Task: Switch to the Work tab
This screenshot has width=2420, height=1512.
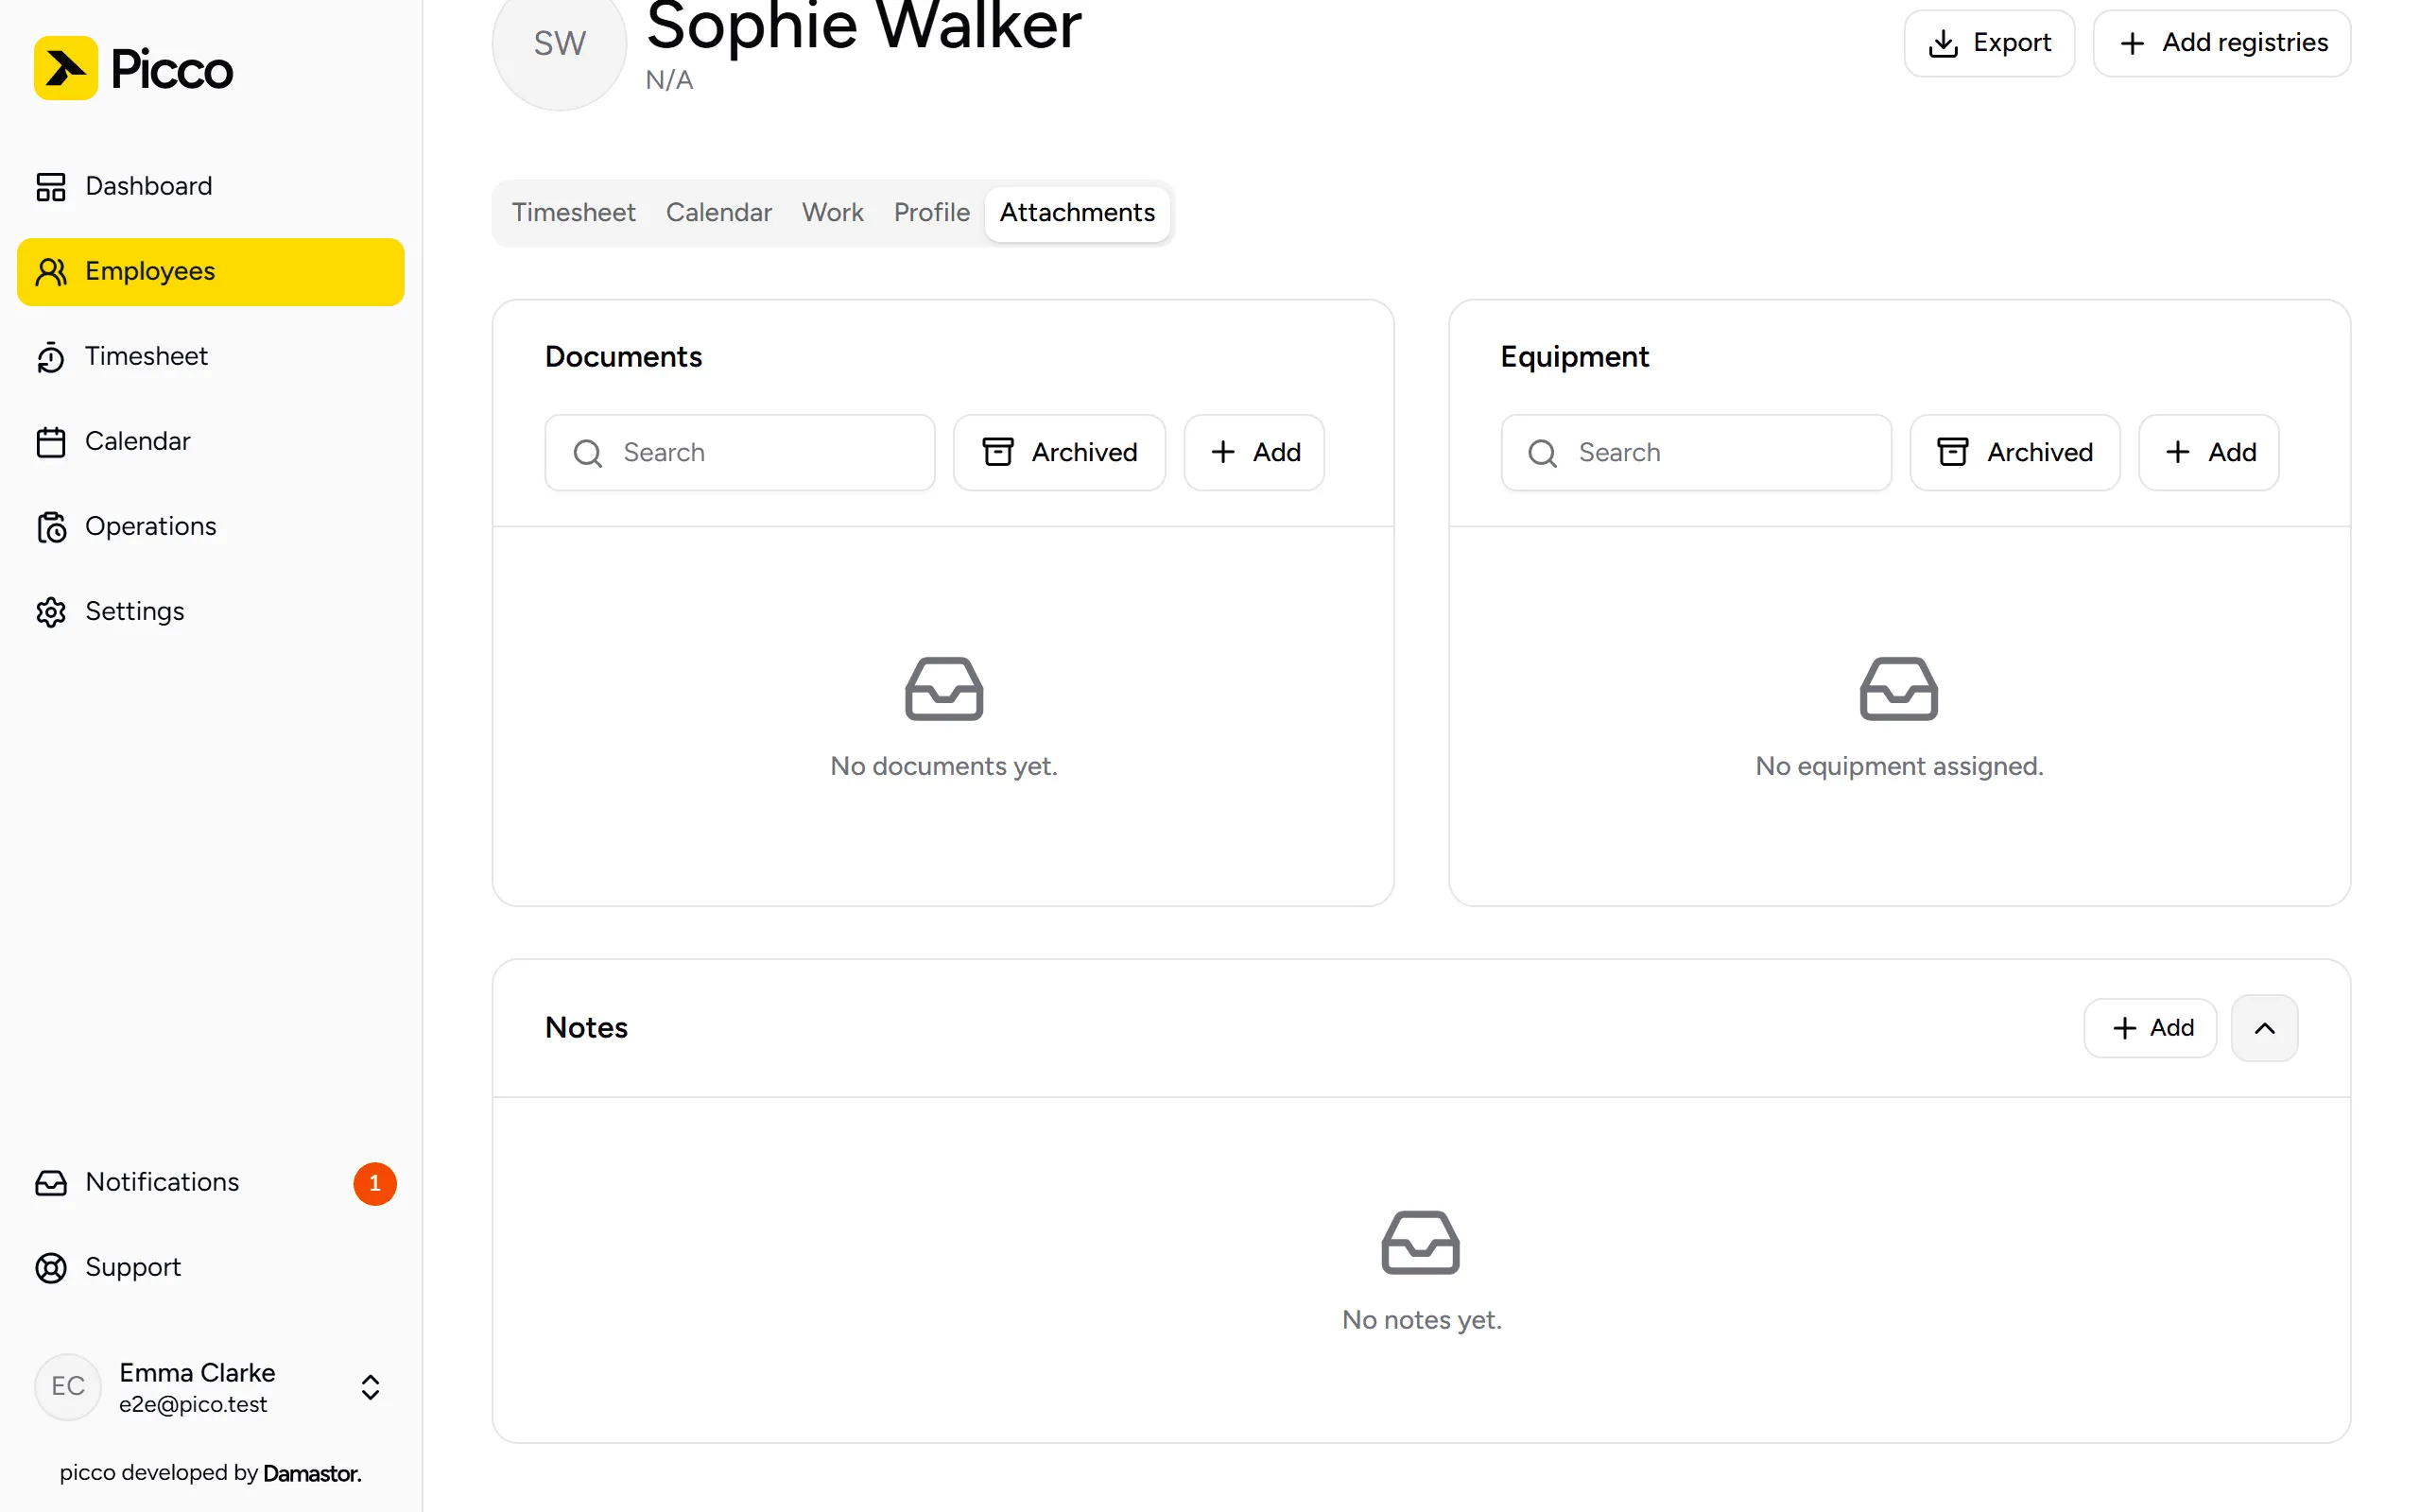Action: [832, 213]
